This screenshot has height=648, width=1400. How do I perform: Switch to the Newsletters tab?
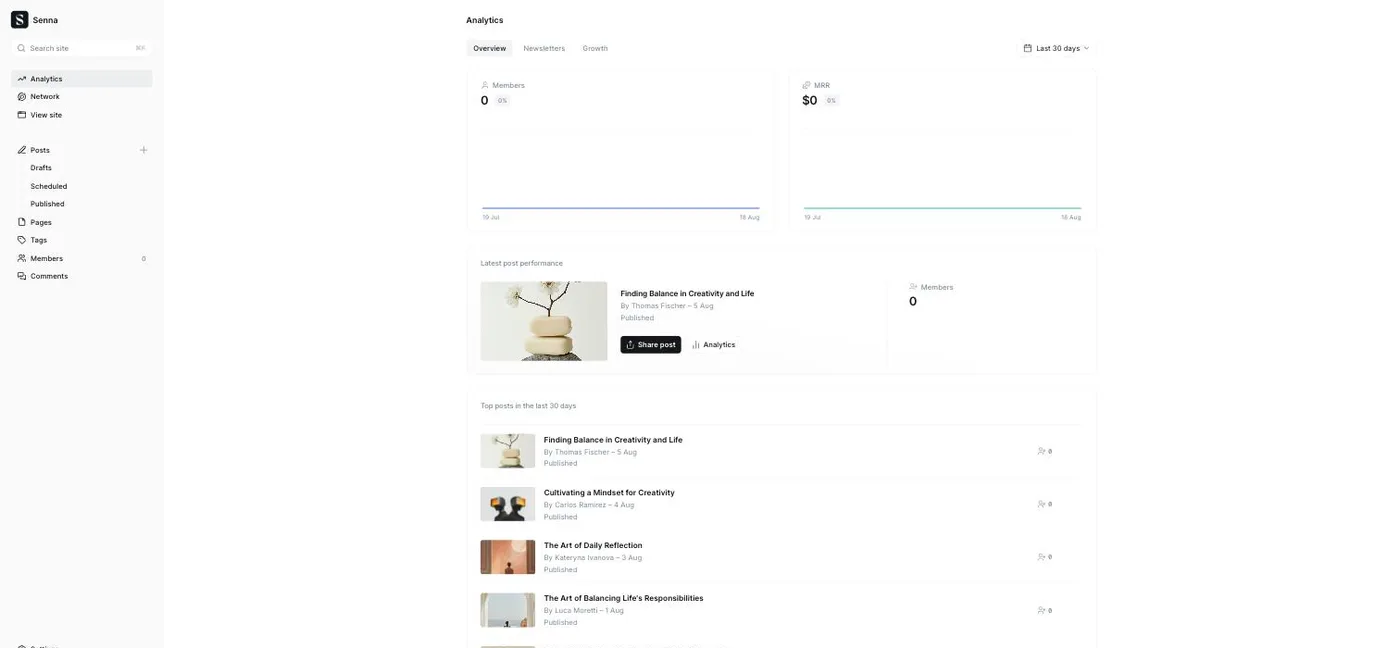coord(544,48)
